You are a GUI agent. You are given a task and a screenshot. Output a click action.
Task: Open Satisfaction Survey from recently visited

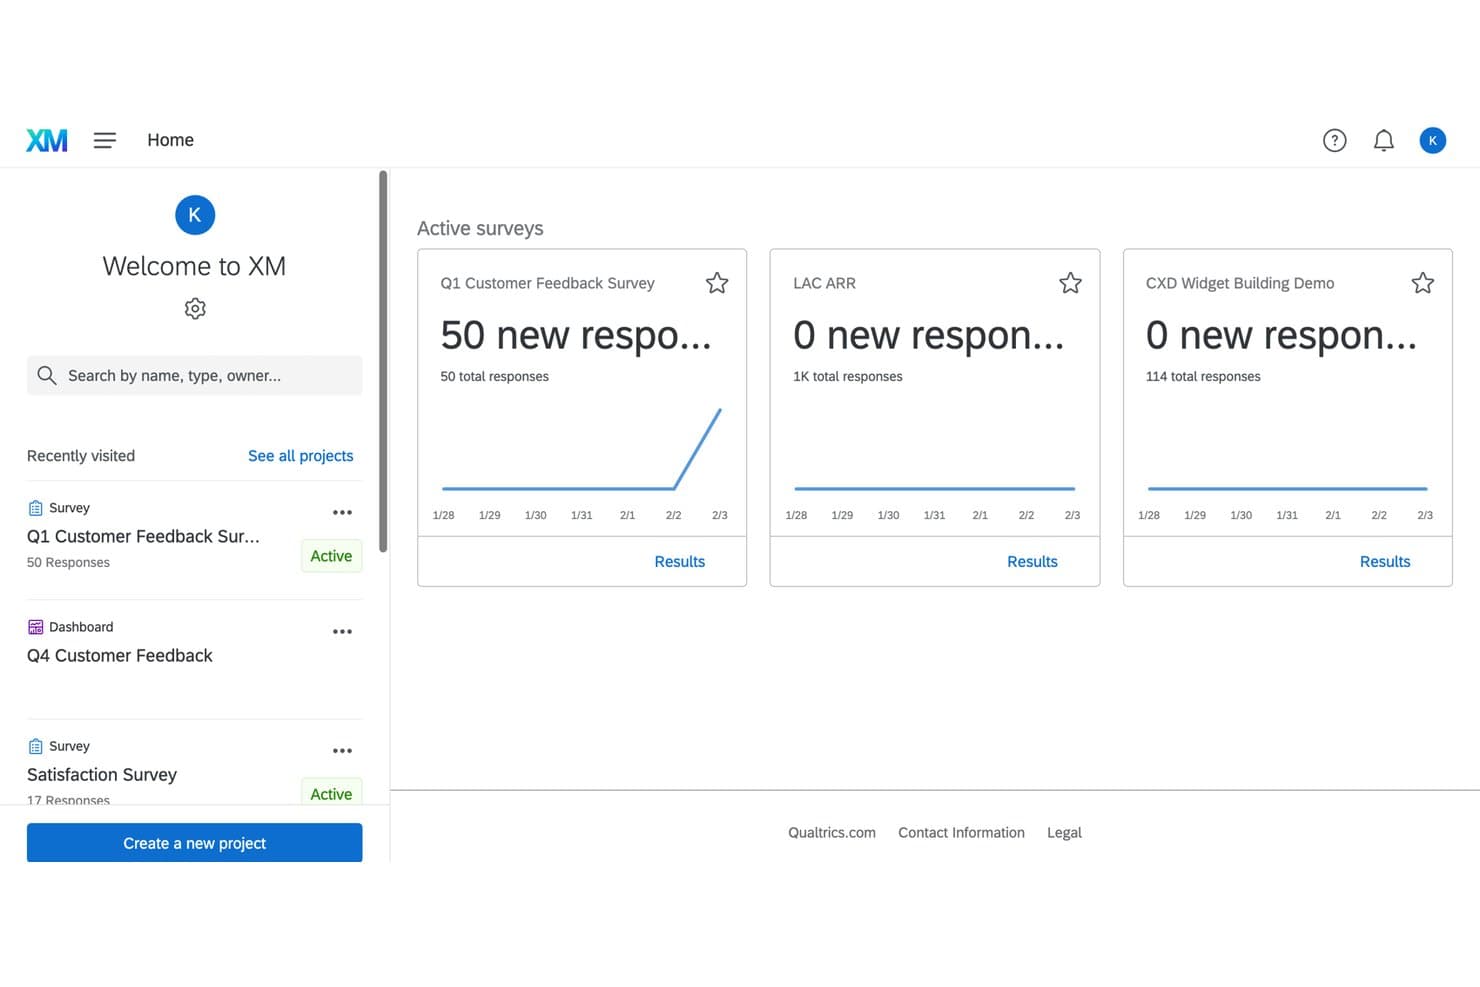[x=102, y=774]
